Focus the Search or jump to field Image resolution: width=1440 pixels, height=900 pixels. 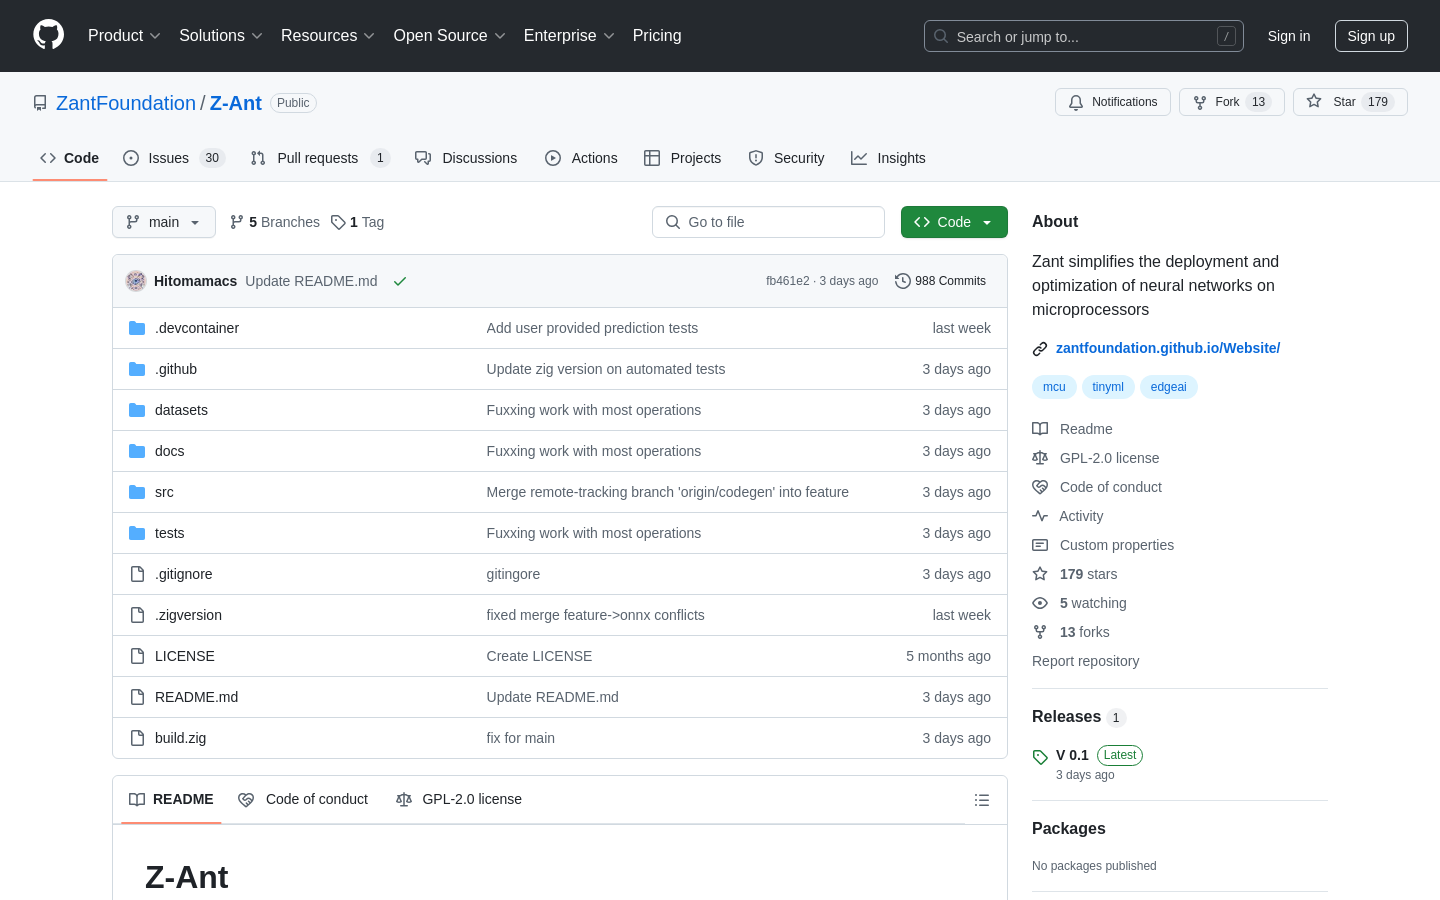(x=1084, y=36)
